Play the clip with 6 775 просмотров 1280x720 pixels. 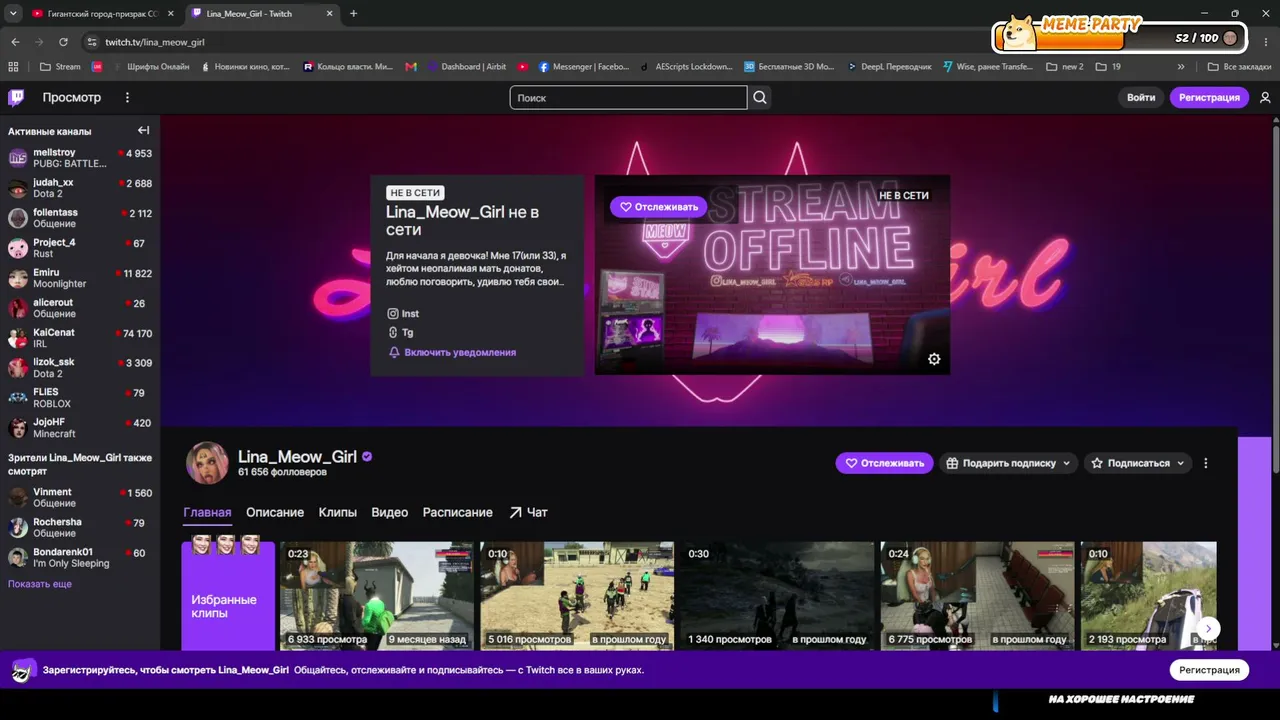[x=977, y=596]
